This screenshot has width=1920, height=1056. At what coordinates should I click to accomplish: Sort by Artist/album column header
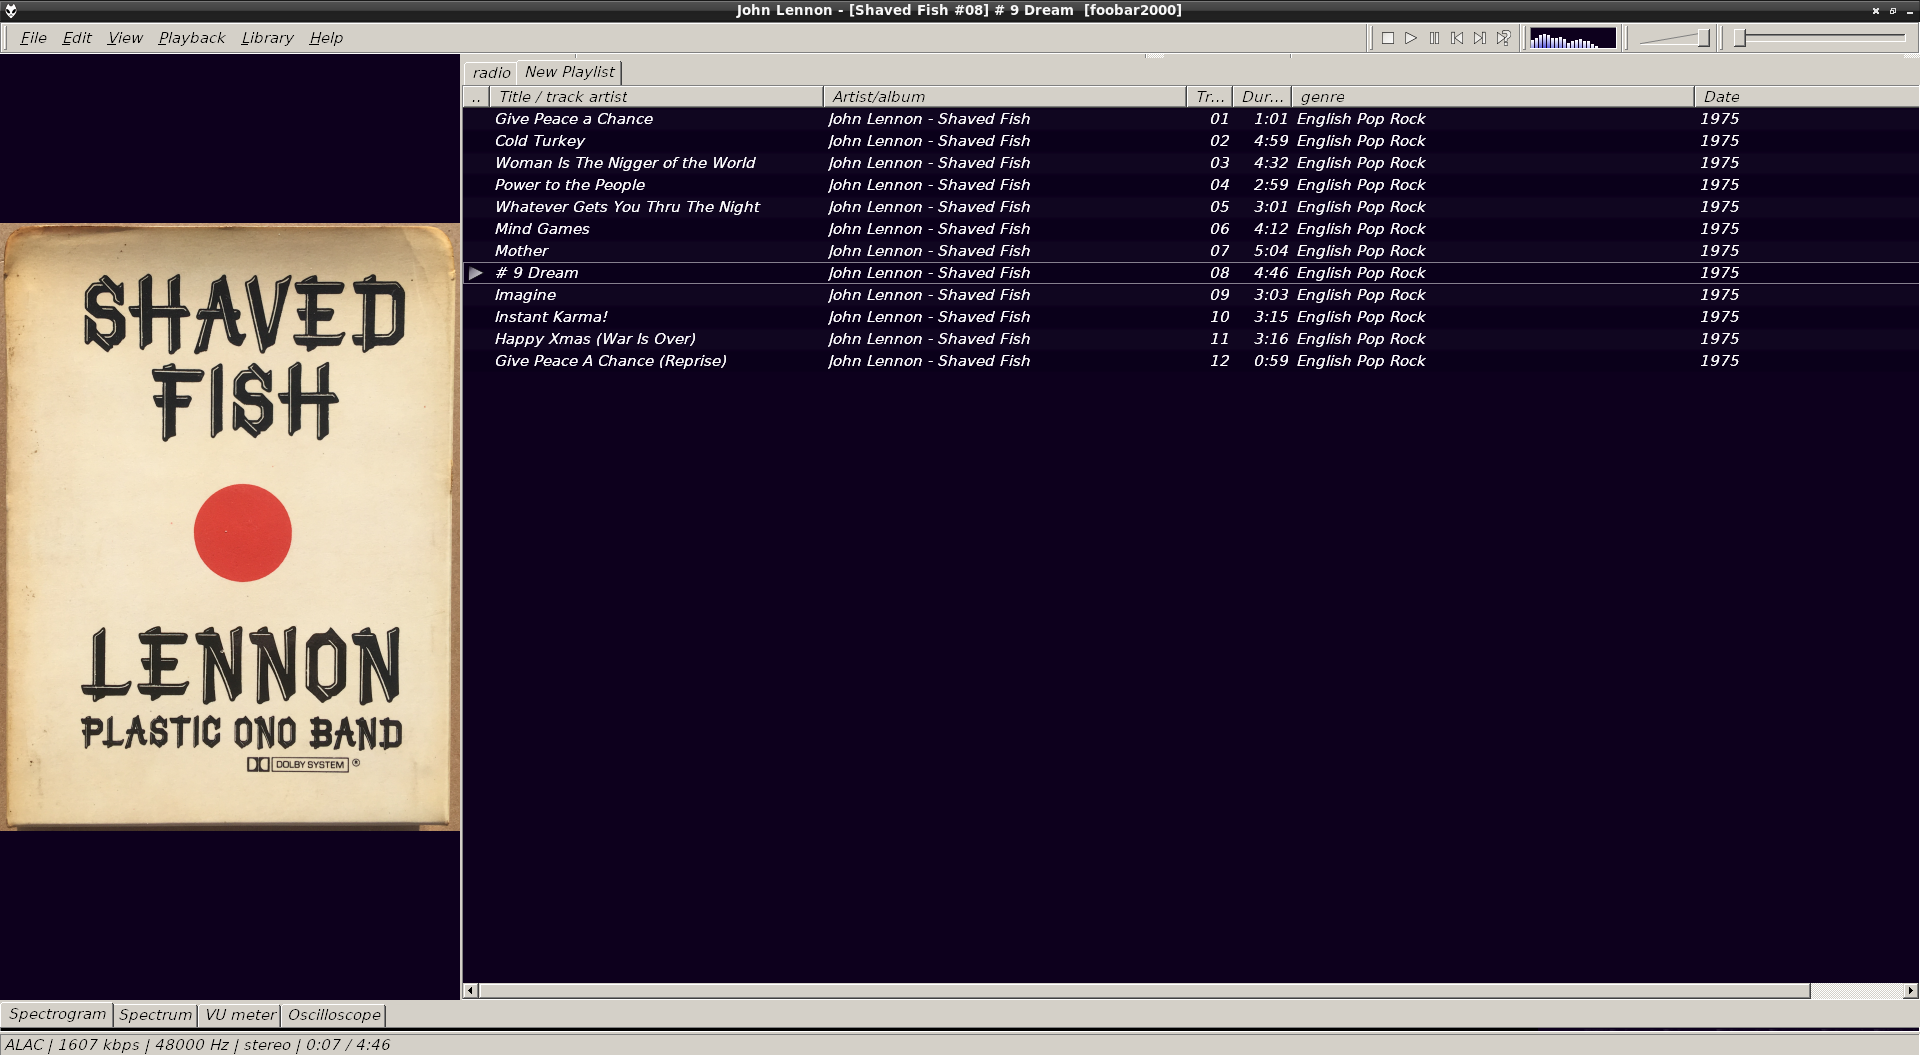[1004, 97]
